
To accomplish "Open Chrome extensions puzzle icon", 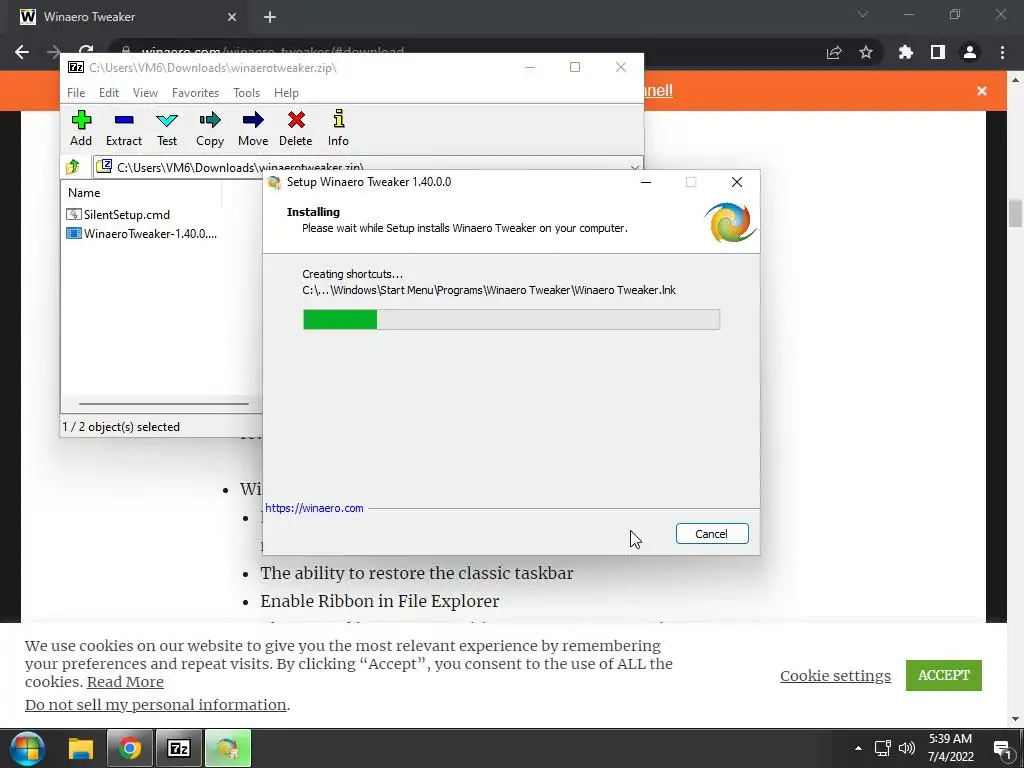I will point(905,52).
